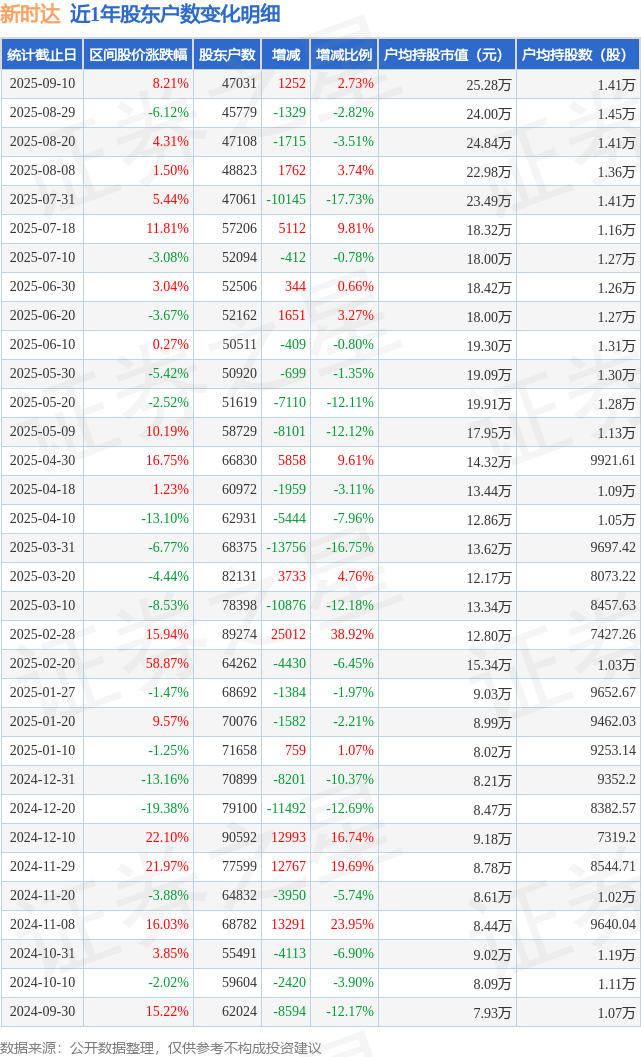Select the 58.87% price change cell
The width and height of the screenshot is (641, 1057).
click(x=167, y=664)
